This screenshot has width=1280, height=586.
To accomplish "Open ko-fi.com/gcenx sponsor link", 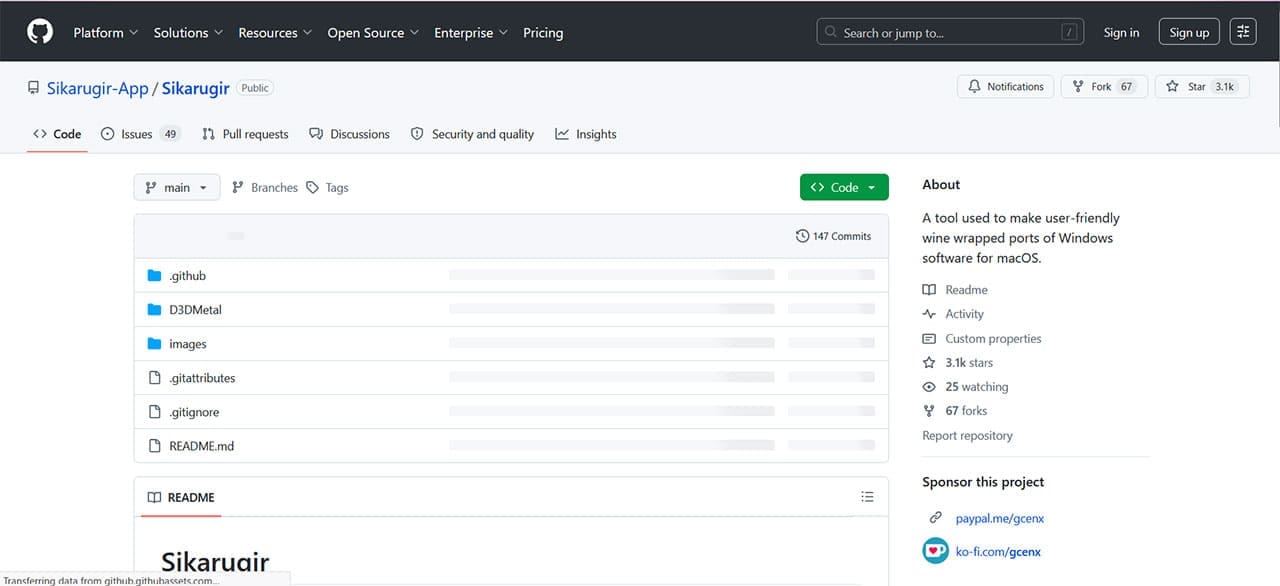I will 998,552.
